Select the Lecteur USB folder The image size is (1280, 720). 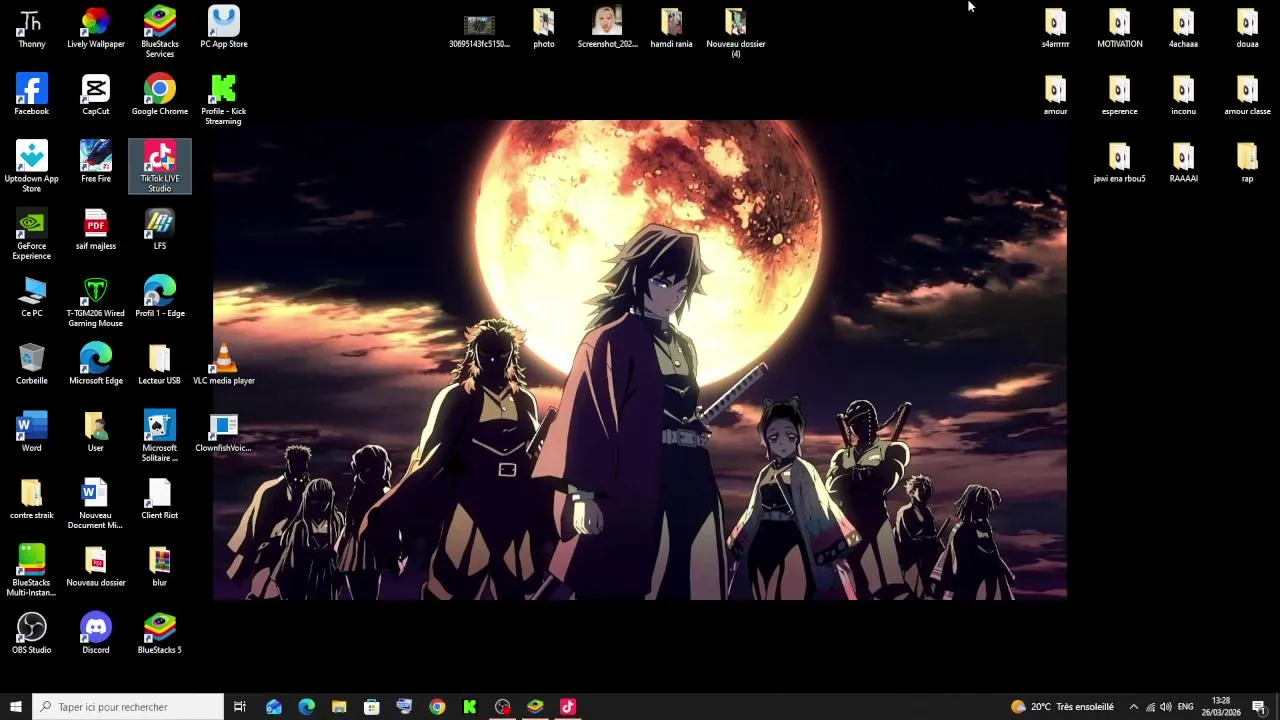pos(160,364)
